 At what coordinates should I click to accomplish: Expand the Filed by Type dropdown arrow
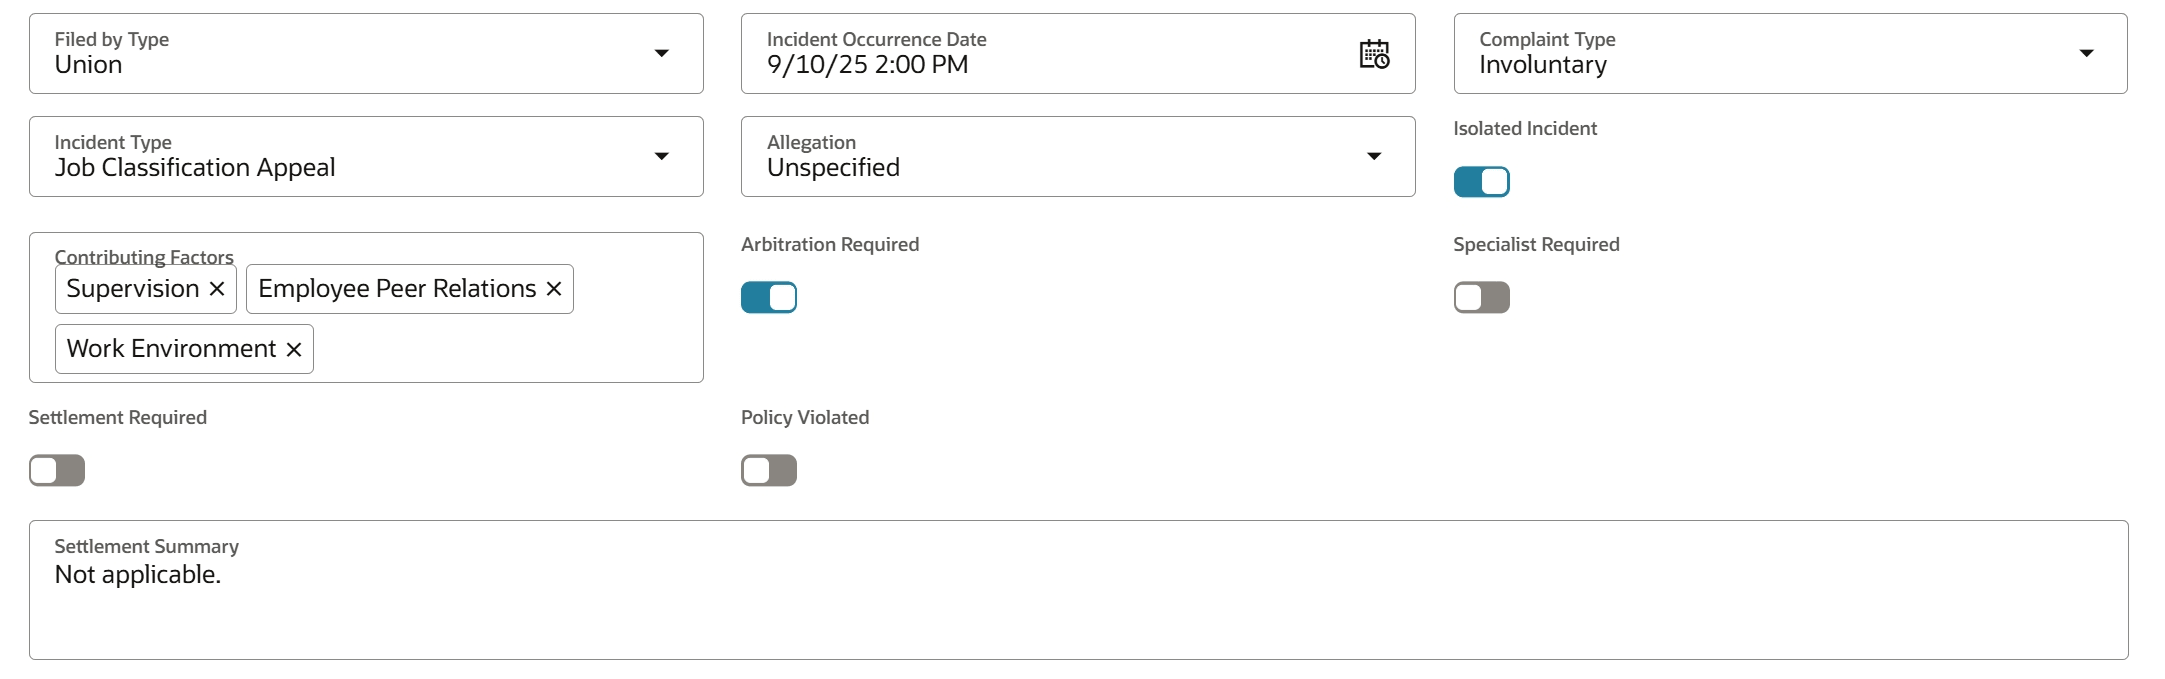click(x=661, y=54)
